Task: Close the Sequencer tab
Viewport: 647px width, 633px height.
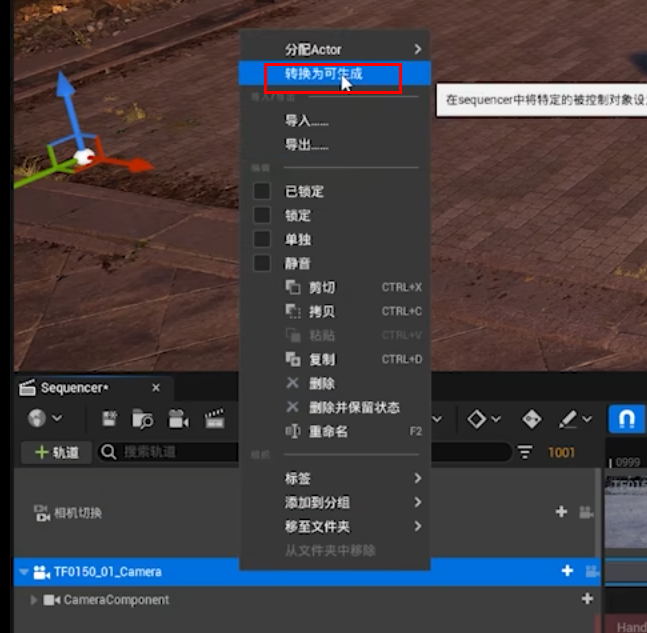Action: click(x=156, y=388)
